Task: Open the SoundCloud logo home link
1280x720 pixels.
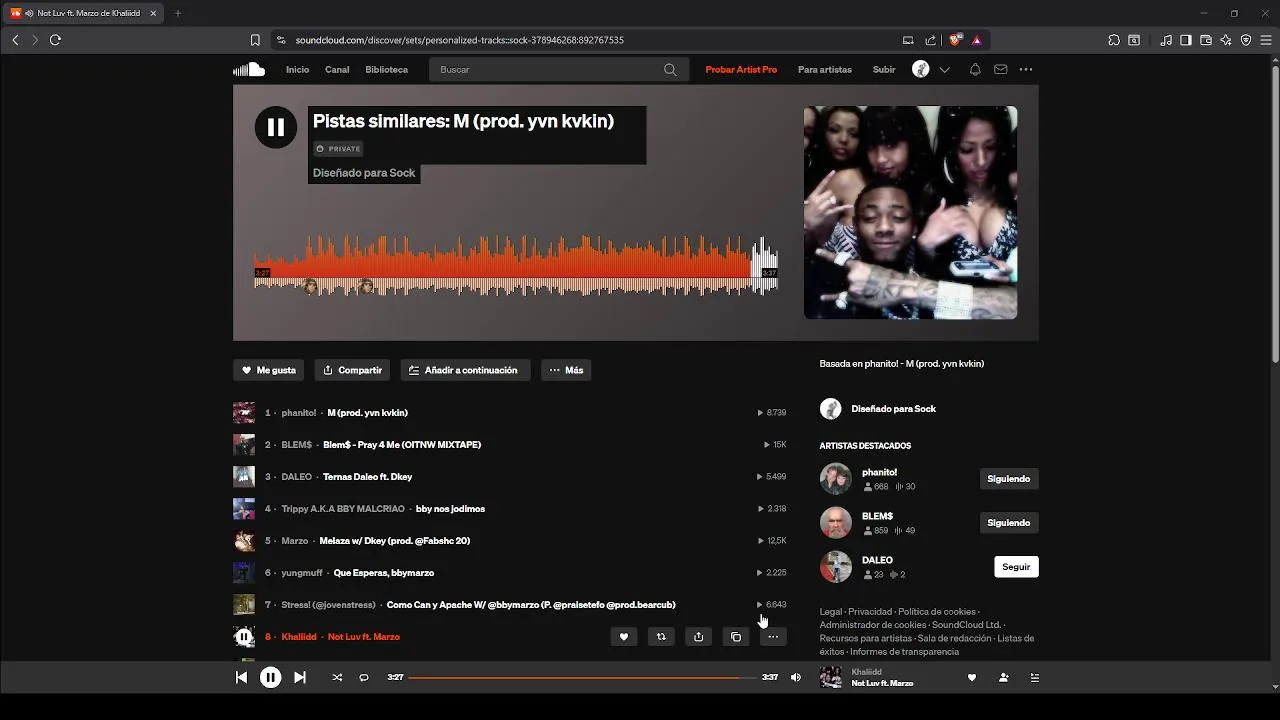Action: coord(249,69)
